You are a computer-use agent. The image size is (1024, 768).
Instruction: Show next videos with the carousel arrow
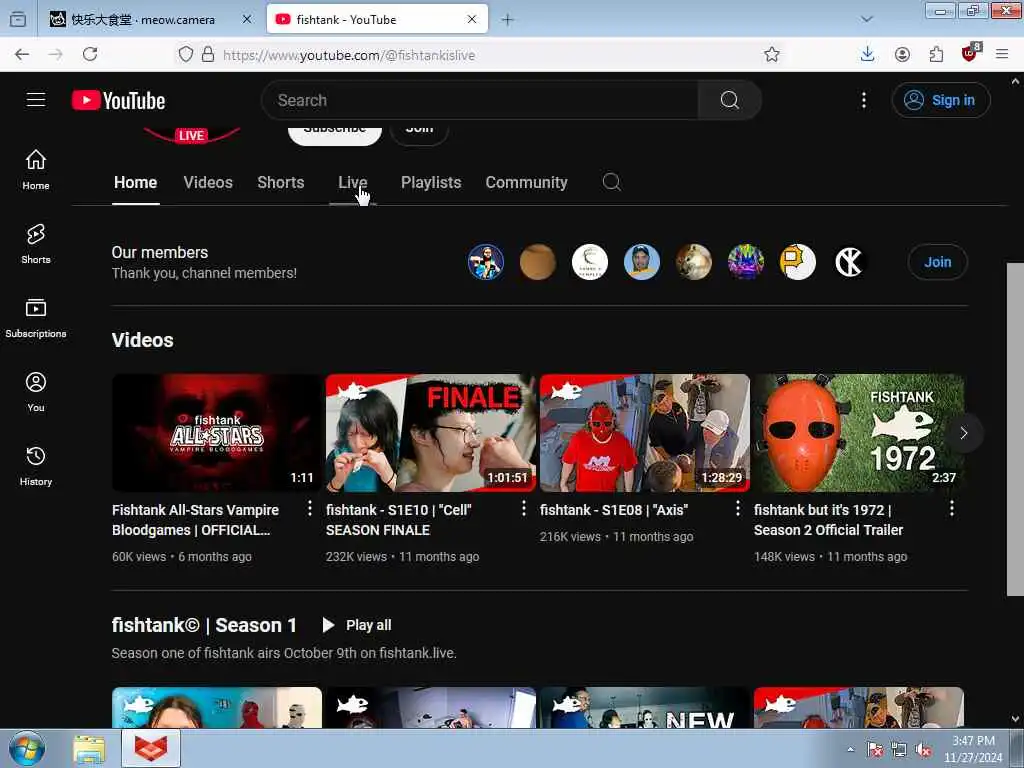point(963,433)
